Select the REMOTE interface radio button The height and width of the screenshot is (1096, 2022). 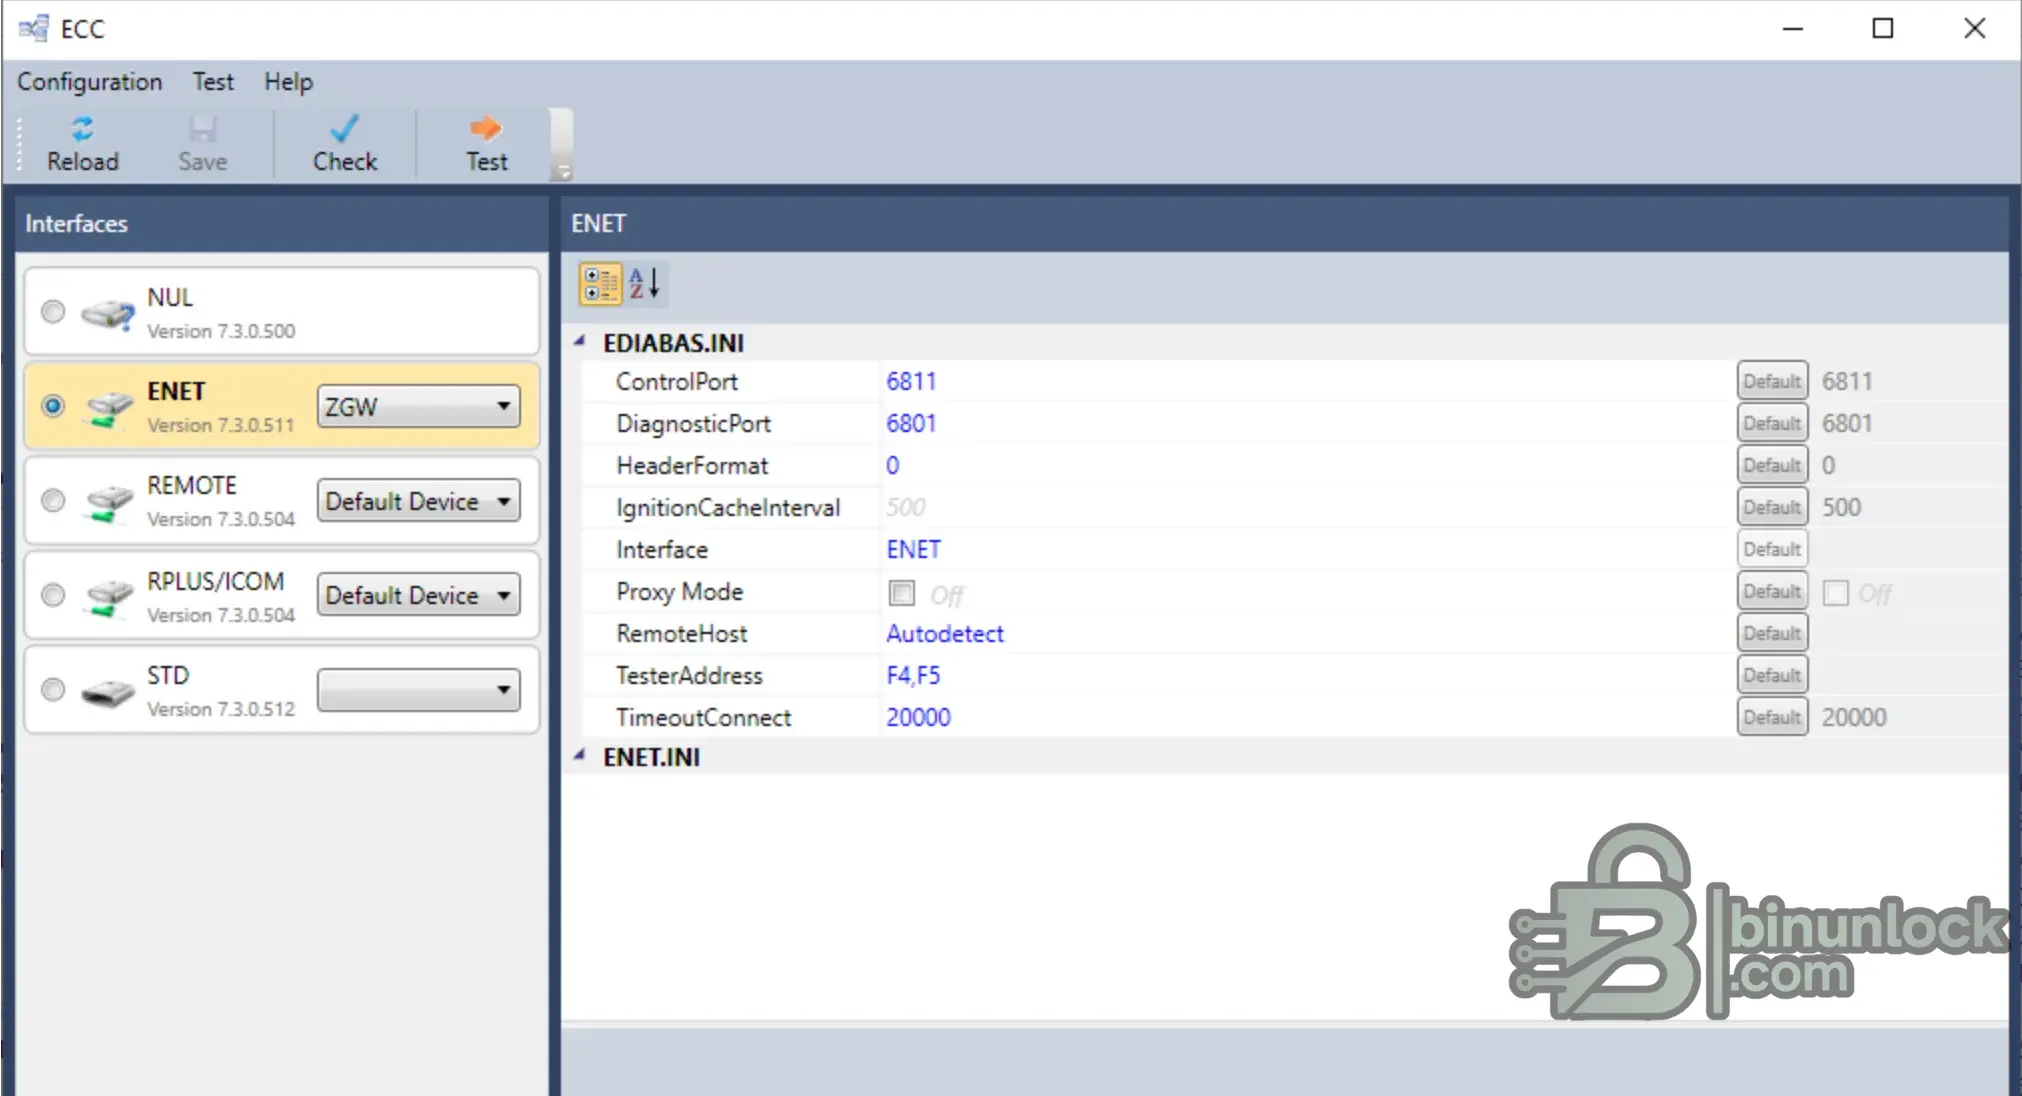click(x=53, y=500)
